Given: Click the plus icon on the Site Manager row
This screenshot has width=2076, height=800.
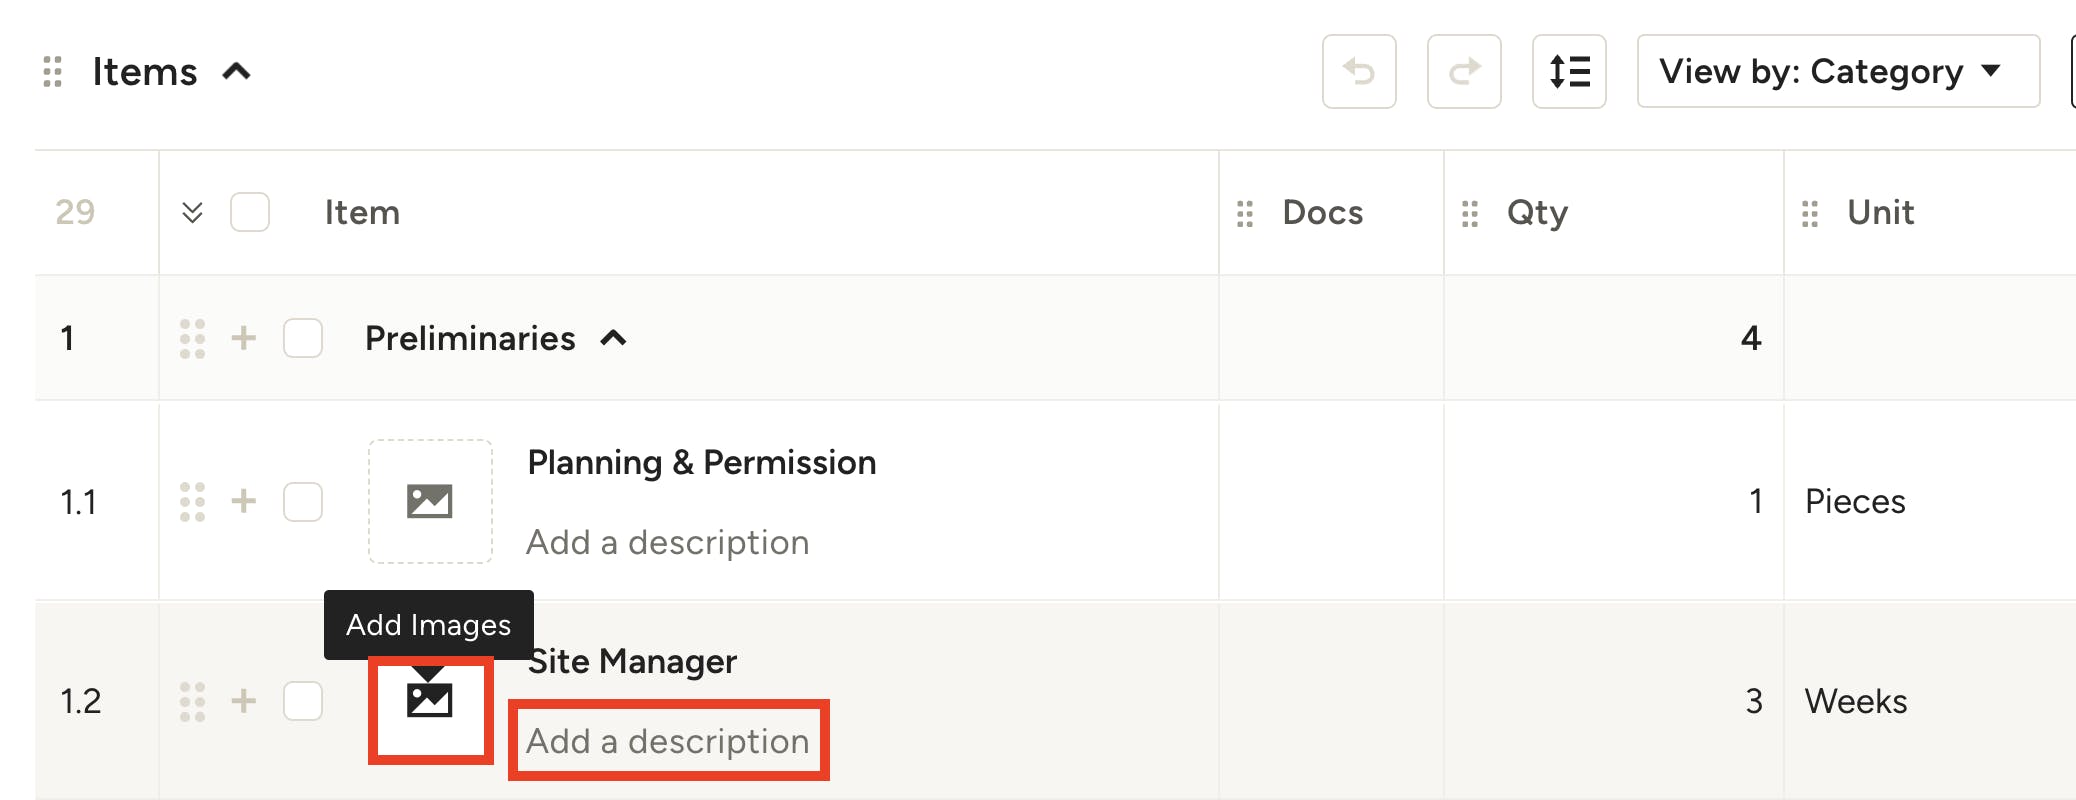Looking at the screenshot, I should pyautogui.click(x=243, y=701).
